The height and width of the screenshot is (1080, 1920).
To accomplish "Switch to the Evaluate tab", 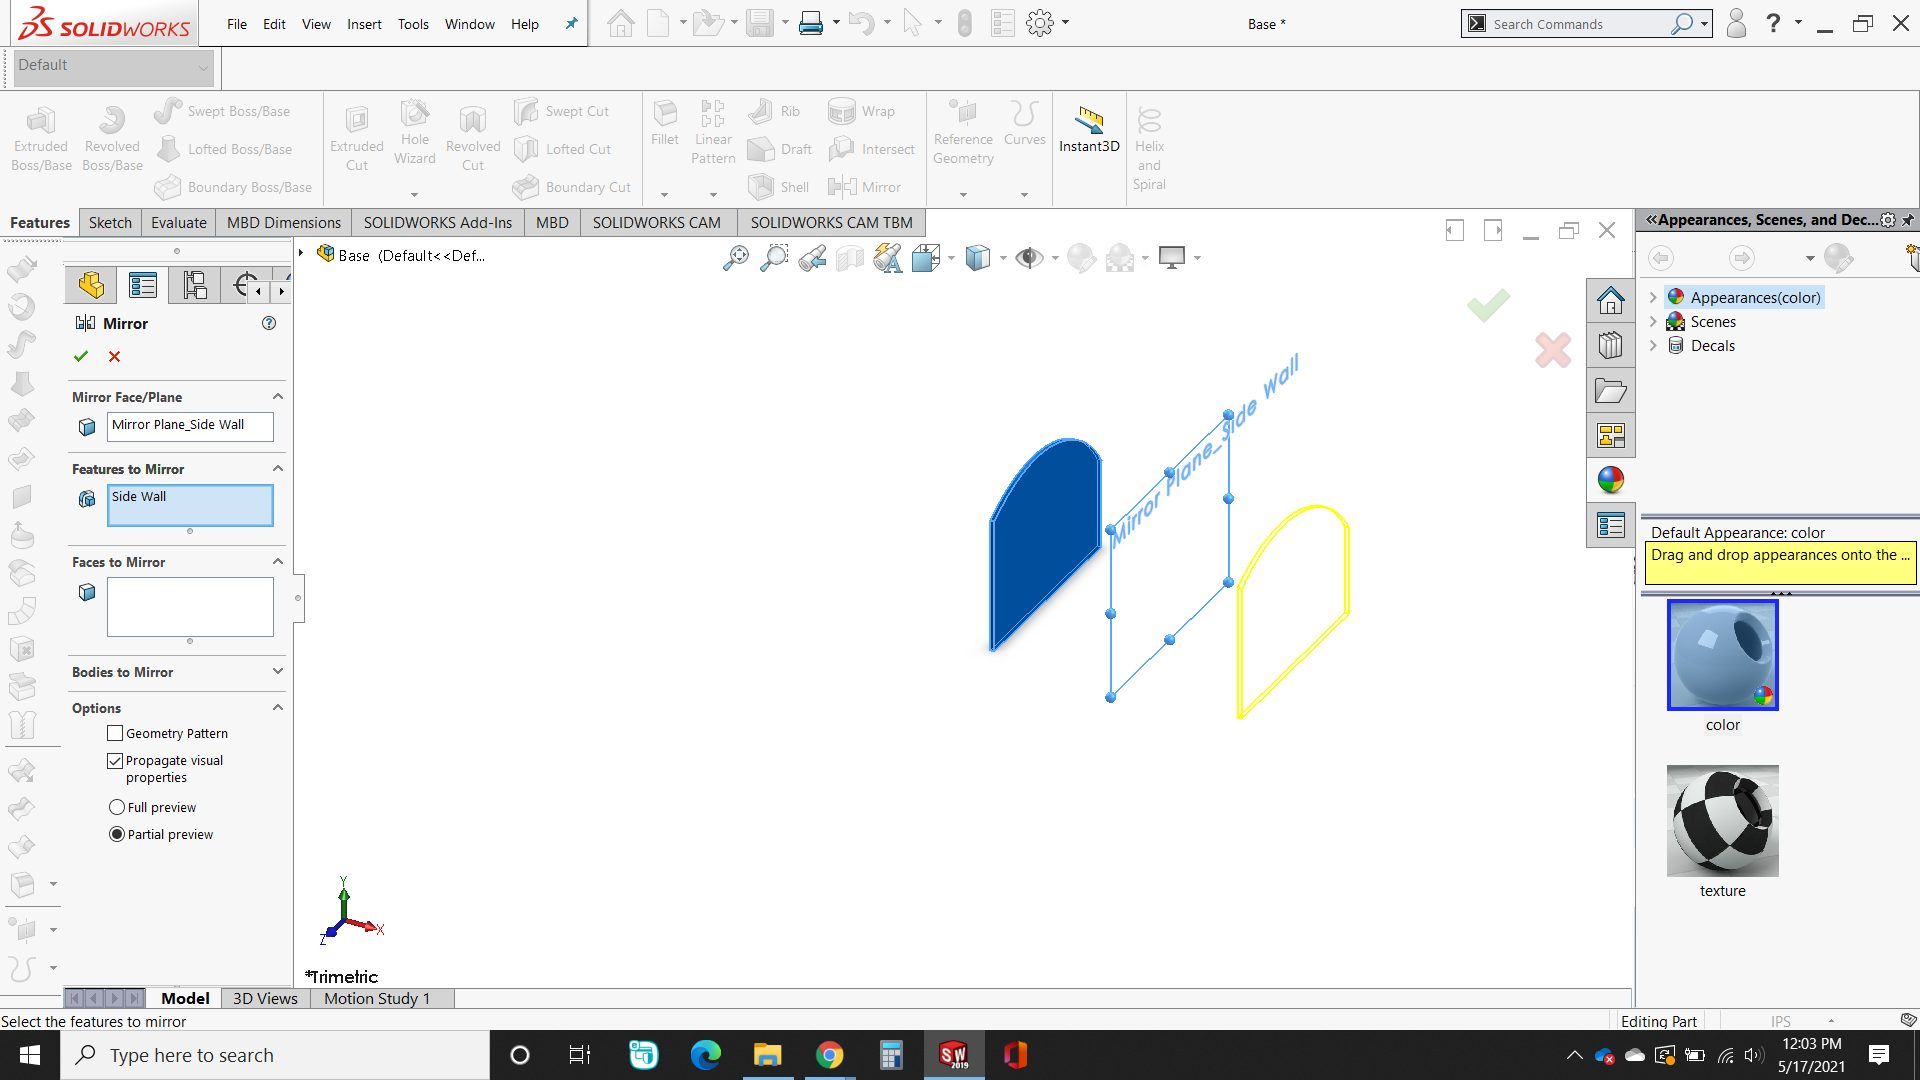I will point(179,222).
